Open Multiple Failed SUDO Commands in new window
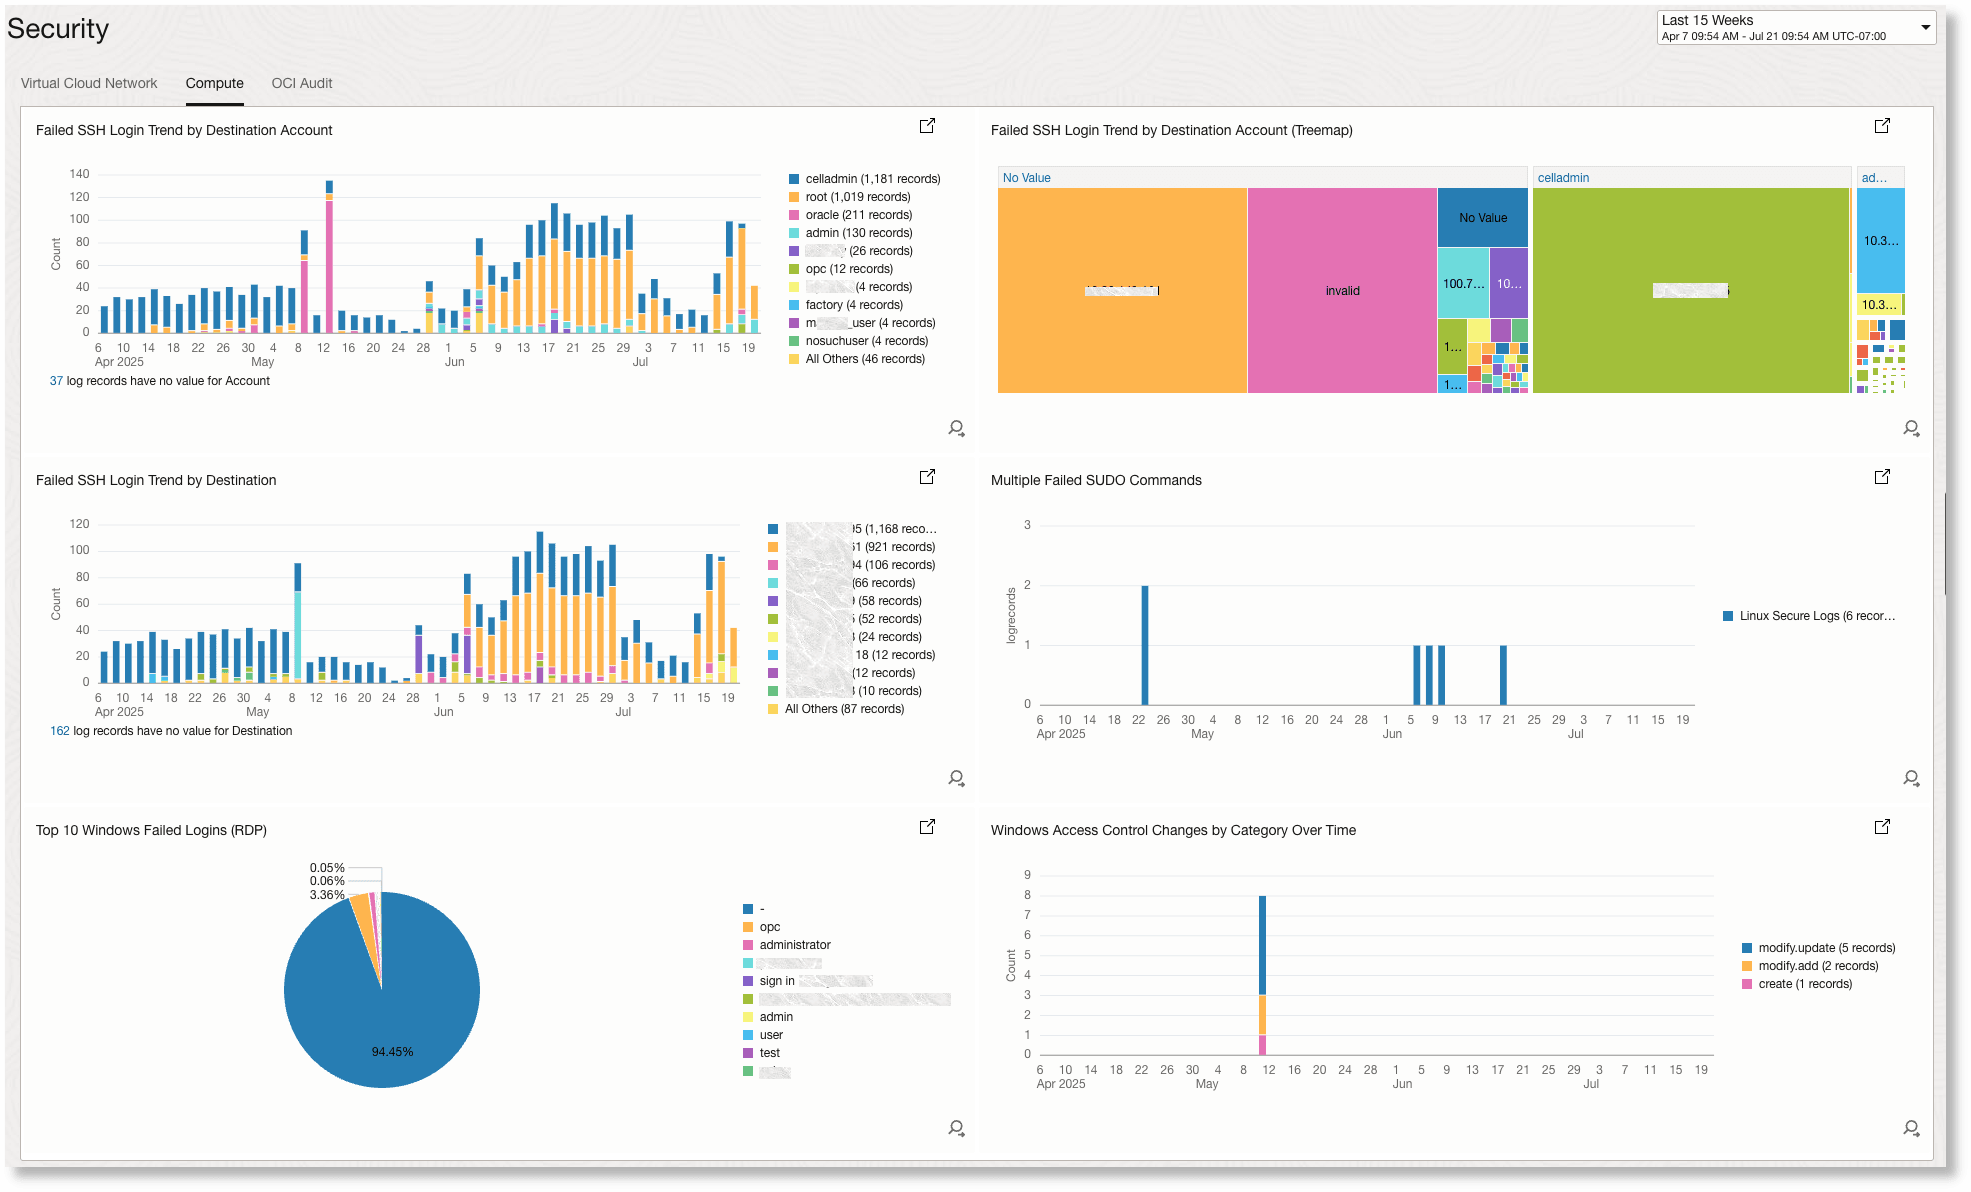The height and width of the screenshot is (1192, 1971). pos(1883,477)
